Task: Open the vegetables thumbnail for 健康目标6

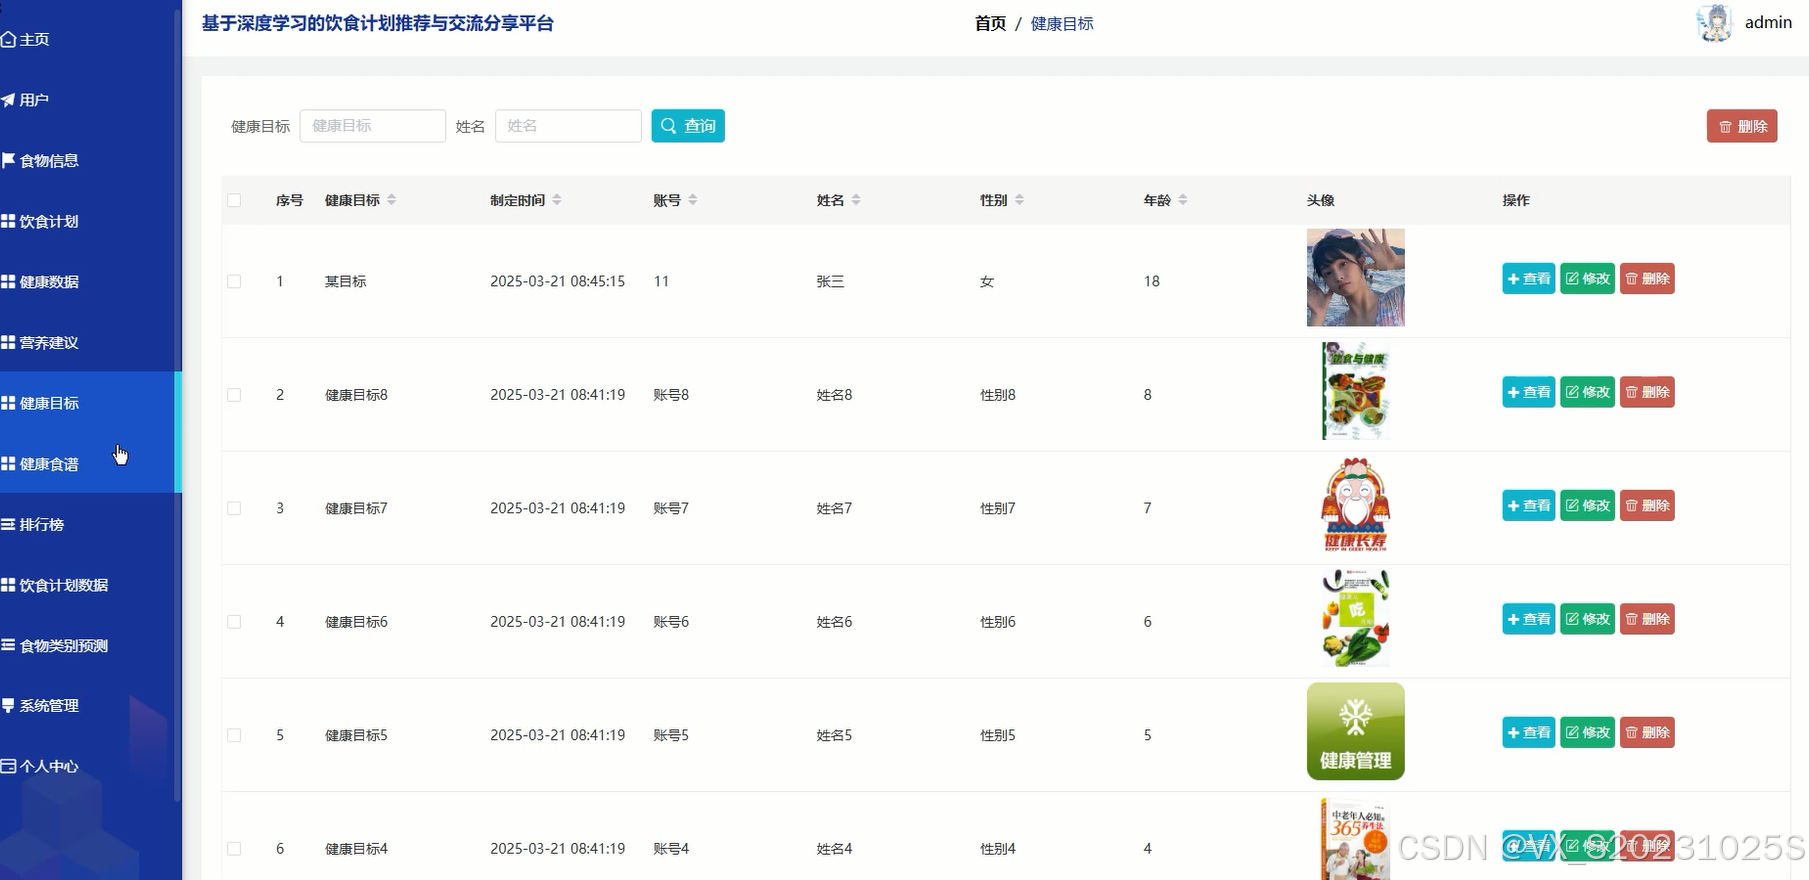Action: 1356,618
